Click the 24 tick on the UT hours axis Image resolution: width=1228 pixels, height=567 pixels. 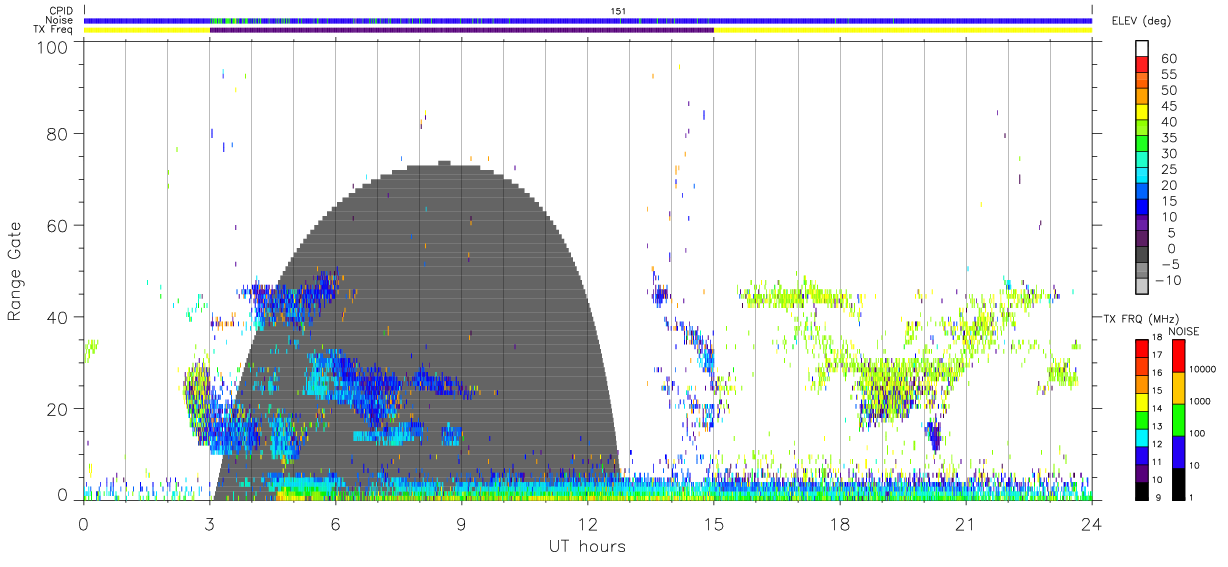[1091, 523]
